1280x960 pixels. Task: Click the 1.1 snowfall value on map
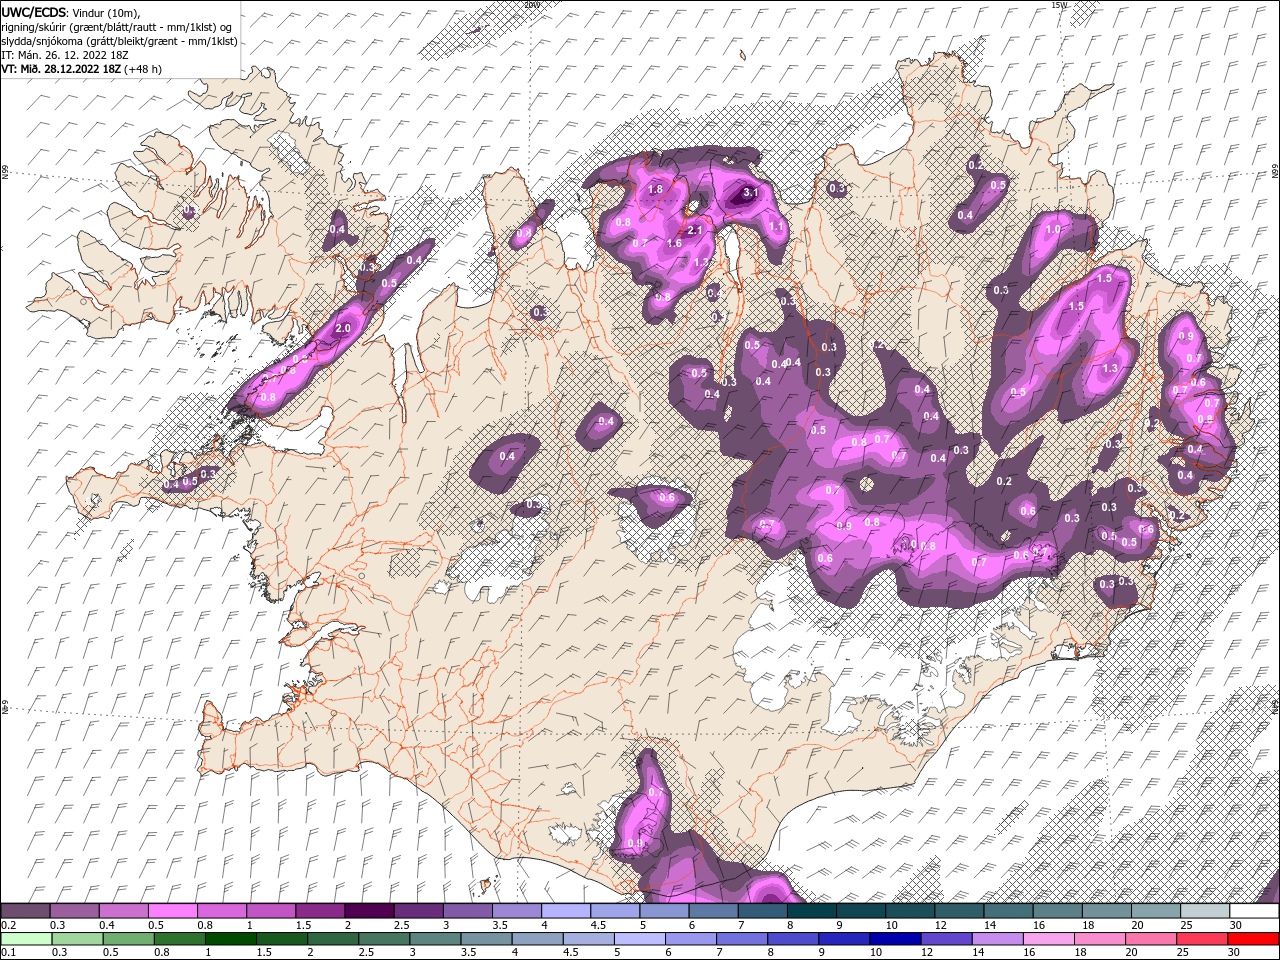click(x=776, y=227)
